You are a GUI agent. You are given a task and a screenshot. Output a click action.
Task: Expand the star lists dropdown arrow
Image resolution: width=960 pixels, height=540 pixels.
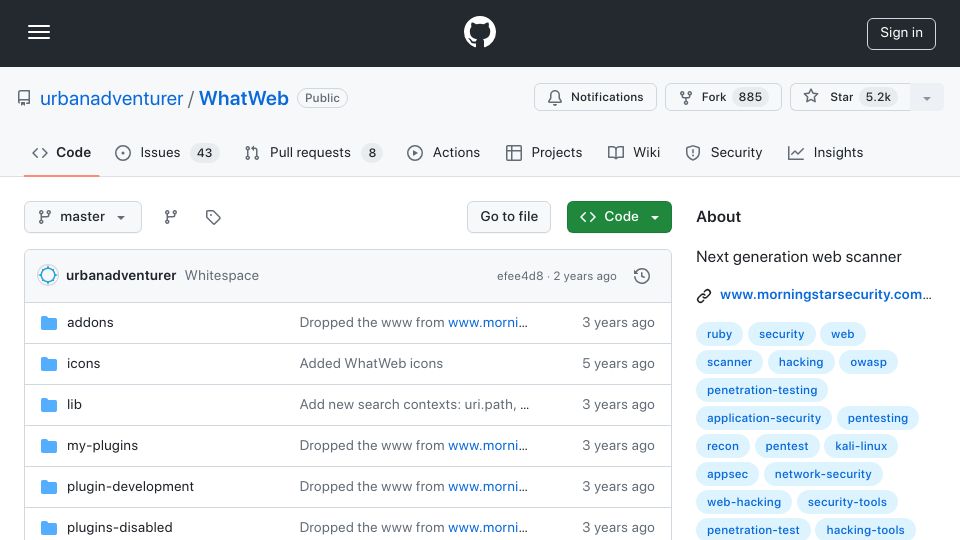[926, 98]
